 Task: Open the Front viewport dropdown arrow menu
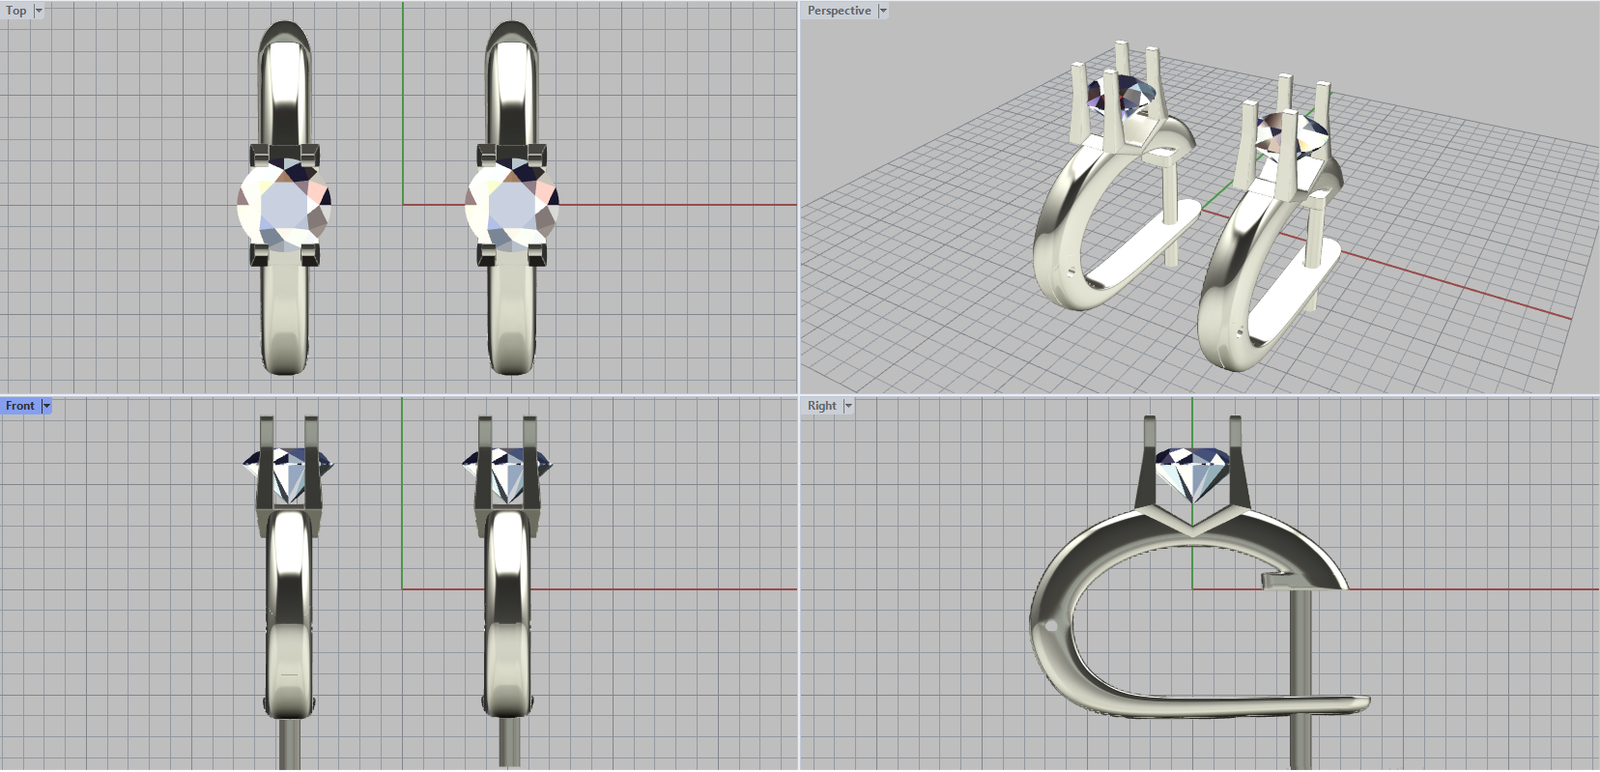click(46, 406)
